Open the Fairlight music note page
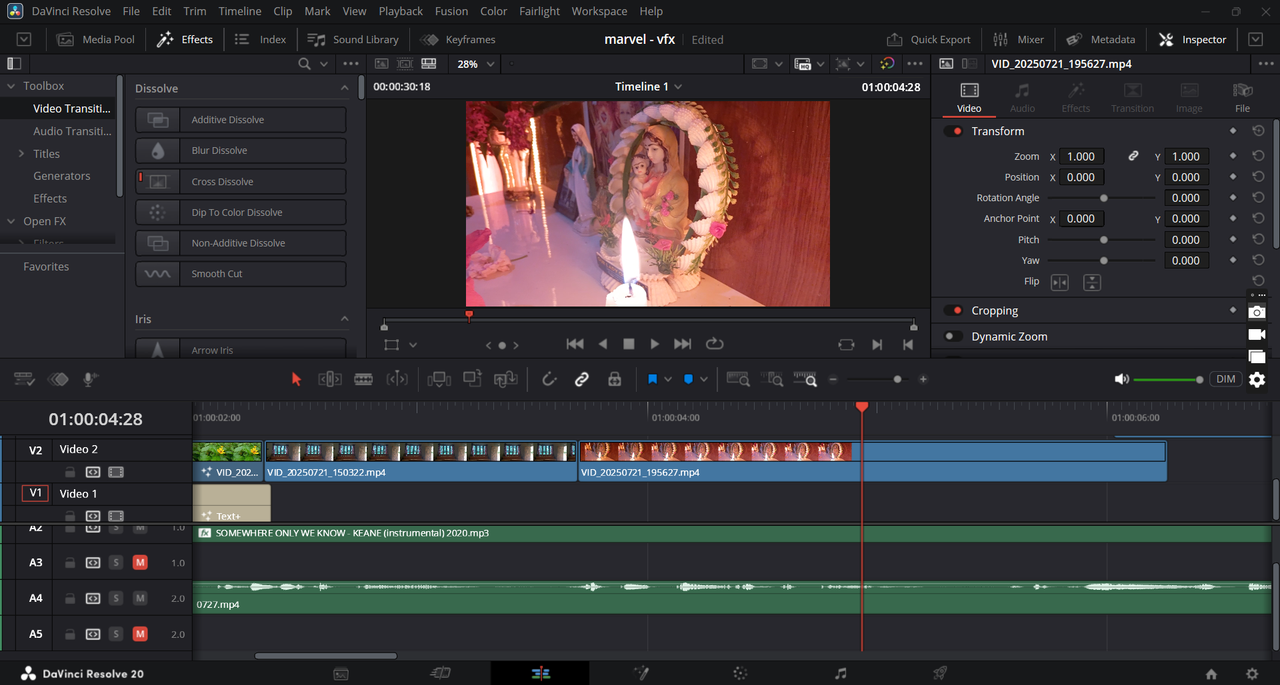The image size is (1280, 685). tap(840, 673)
